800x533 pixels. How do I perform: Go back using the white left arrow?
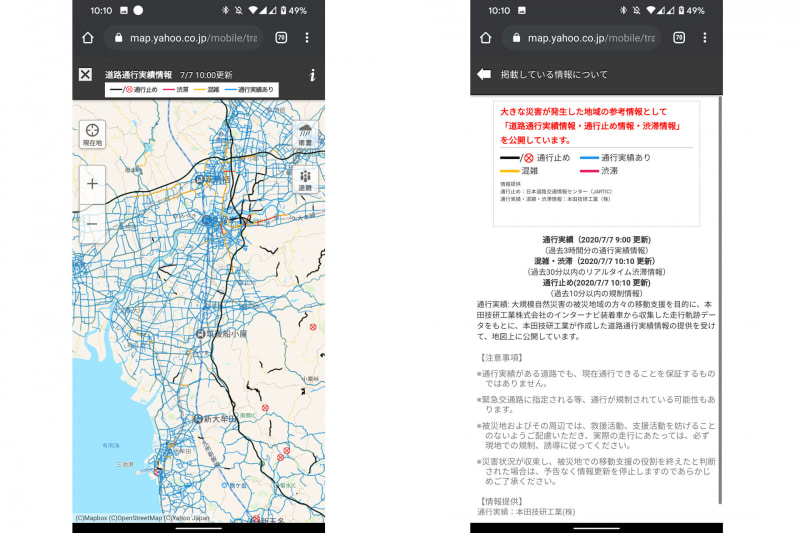pyautogui.click(x=484, y=74)
